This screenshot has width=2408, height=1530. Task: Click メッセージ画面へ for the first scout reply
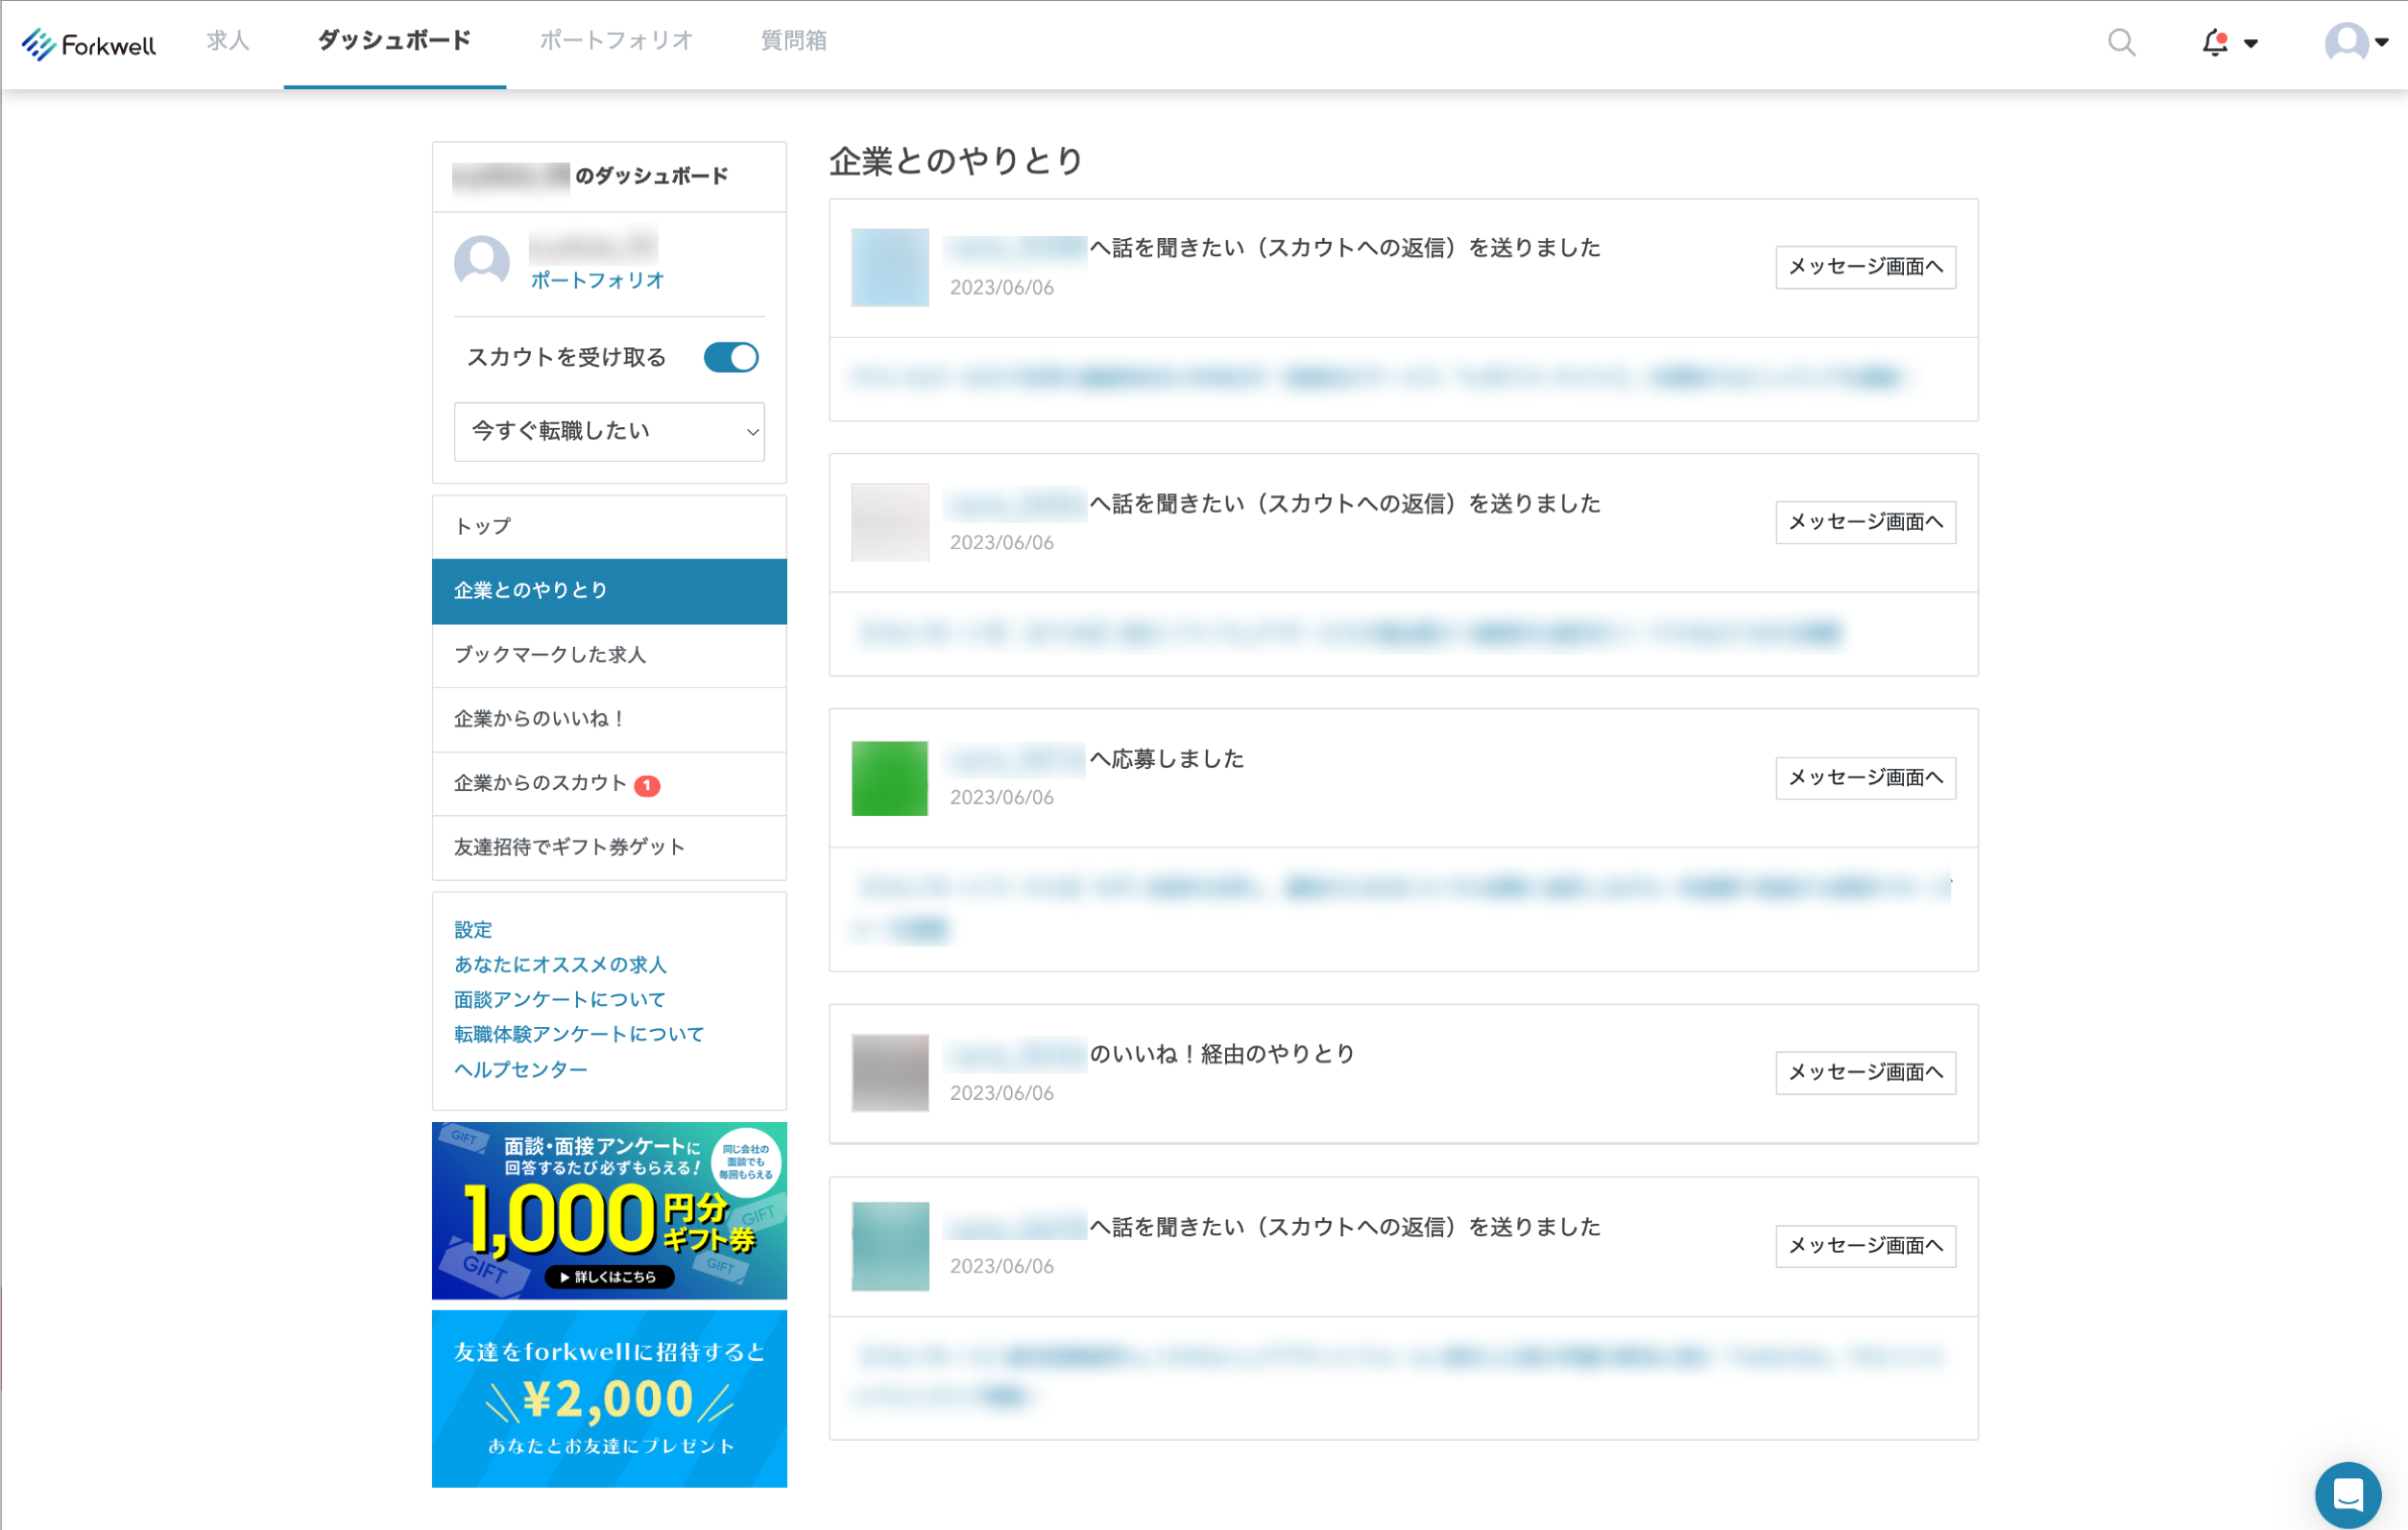(x=1865, y=267)
